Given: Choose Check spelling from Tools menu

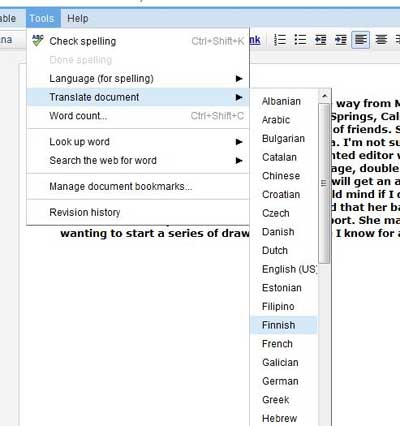Looking at the screenshot, I should pos(138,41).
